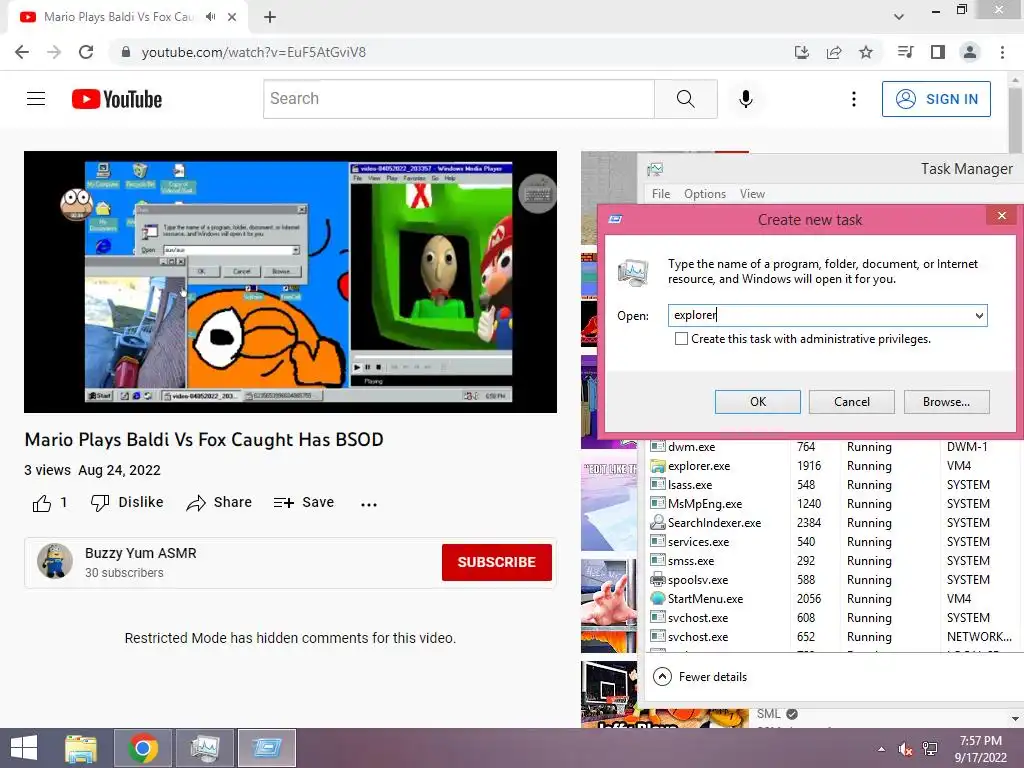
Task: Open Chrome media controls icon
Action: tap(905, 52)
